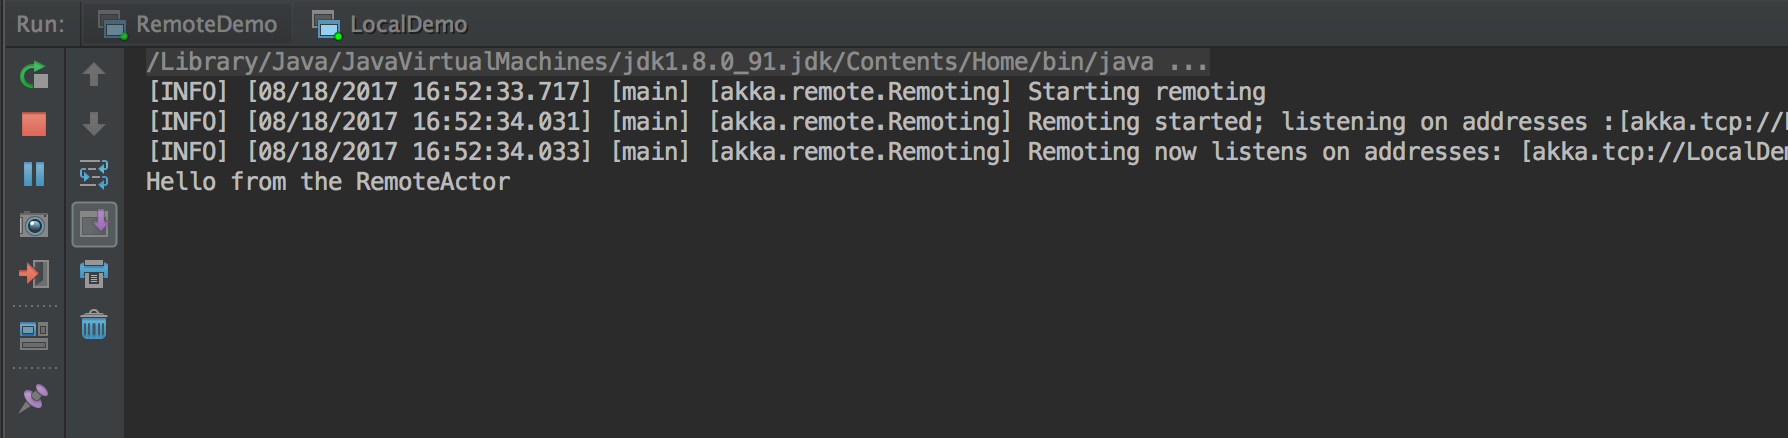Stop the running process
The height and width of the screenshot is (438, 1788).
34,124
